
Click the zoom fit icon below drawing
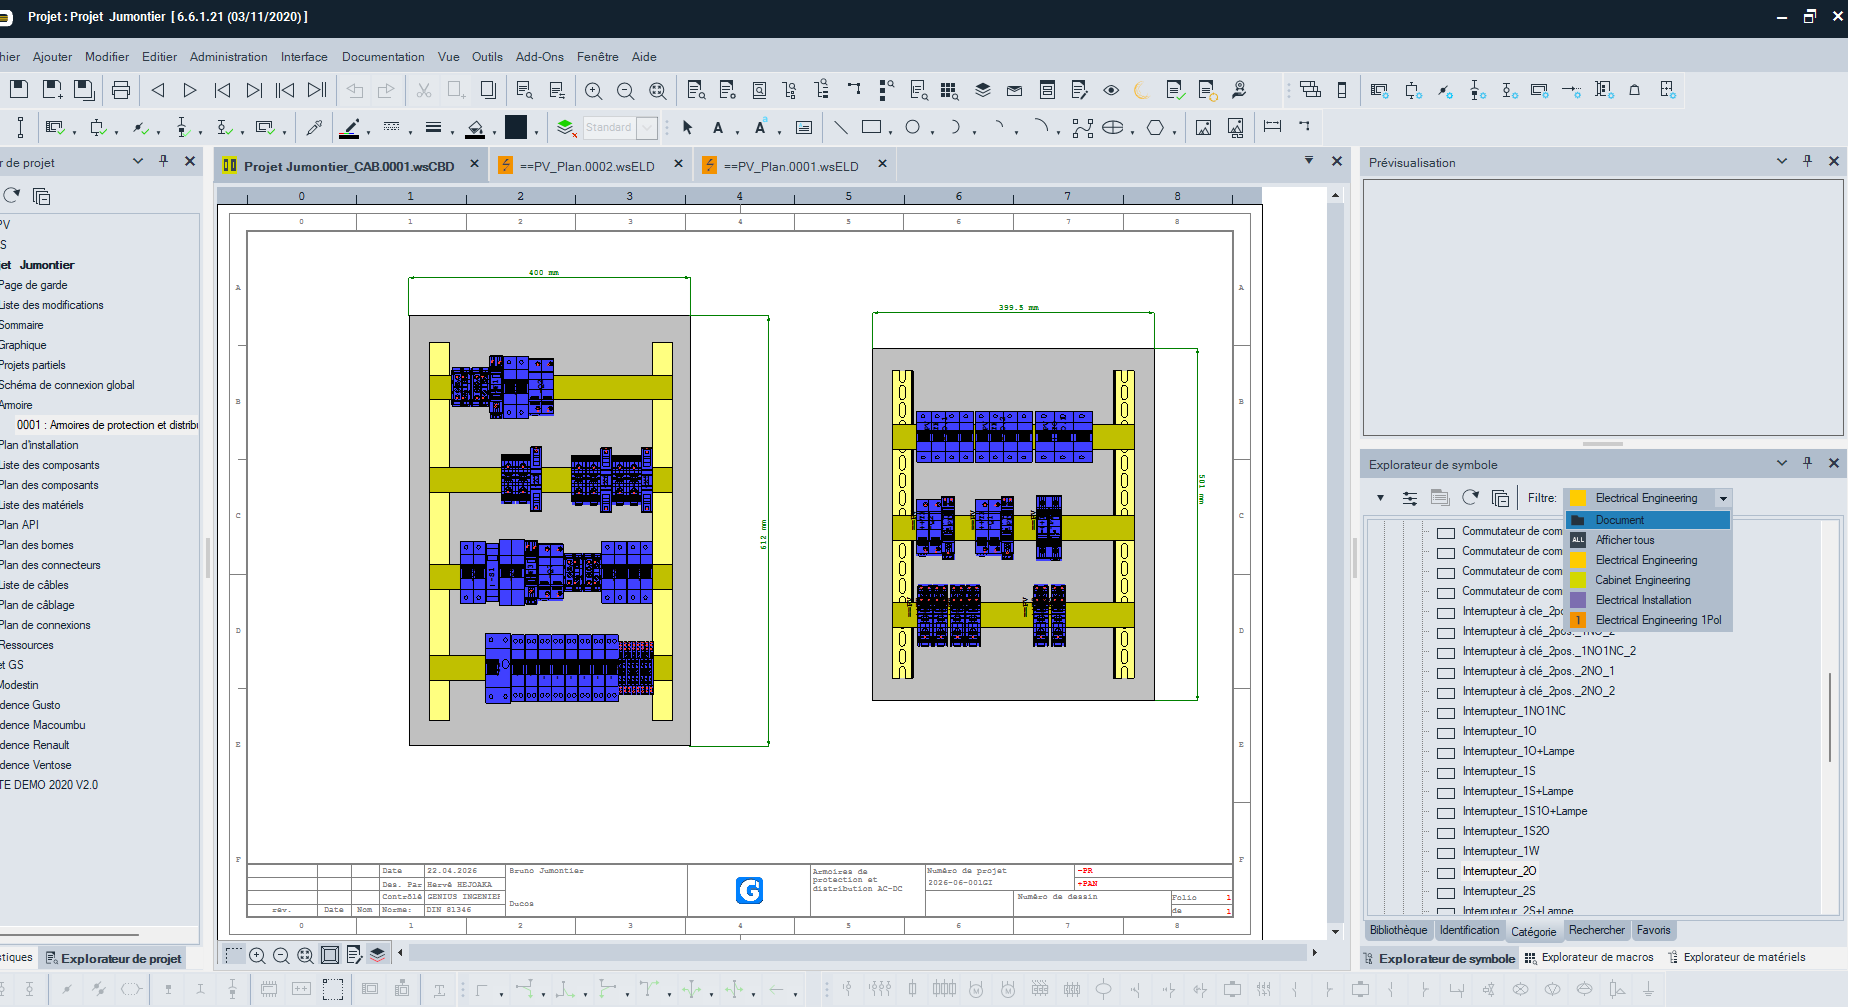305,955
